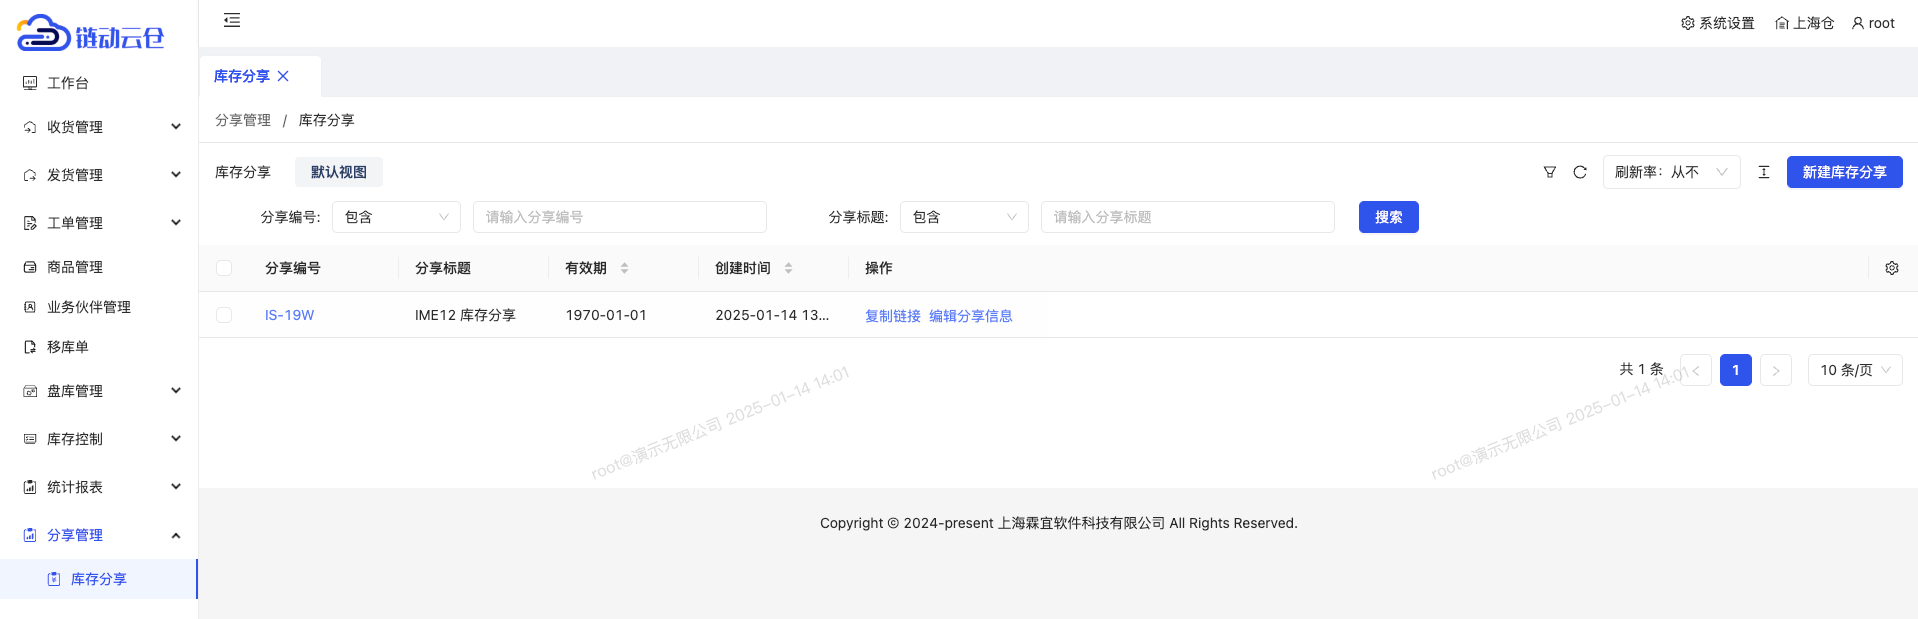Screen dimensions: 1918x619
Task: Click the filter funnel icon
Action: click(x=1549, y=172)
